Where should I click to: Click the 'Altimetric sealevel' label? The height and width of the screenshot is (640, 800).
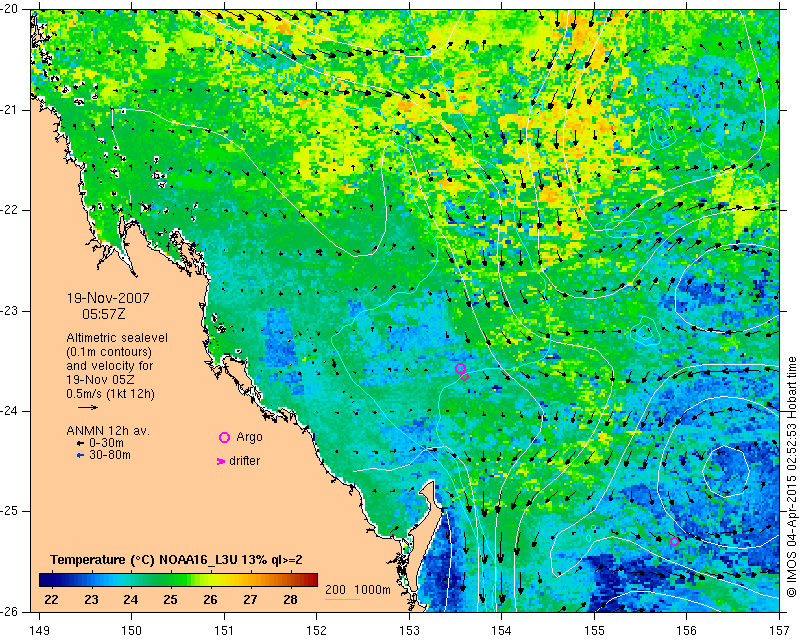(x=117, y=338)
